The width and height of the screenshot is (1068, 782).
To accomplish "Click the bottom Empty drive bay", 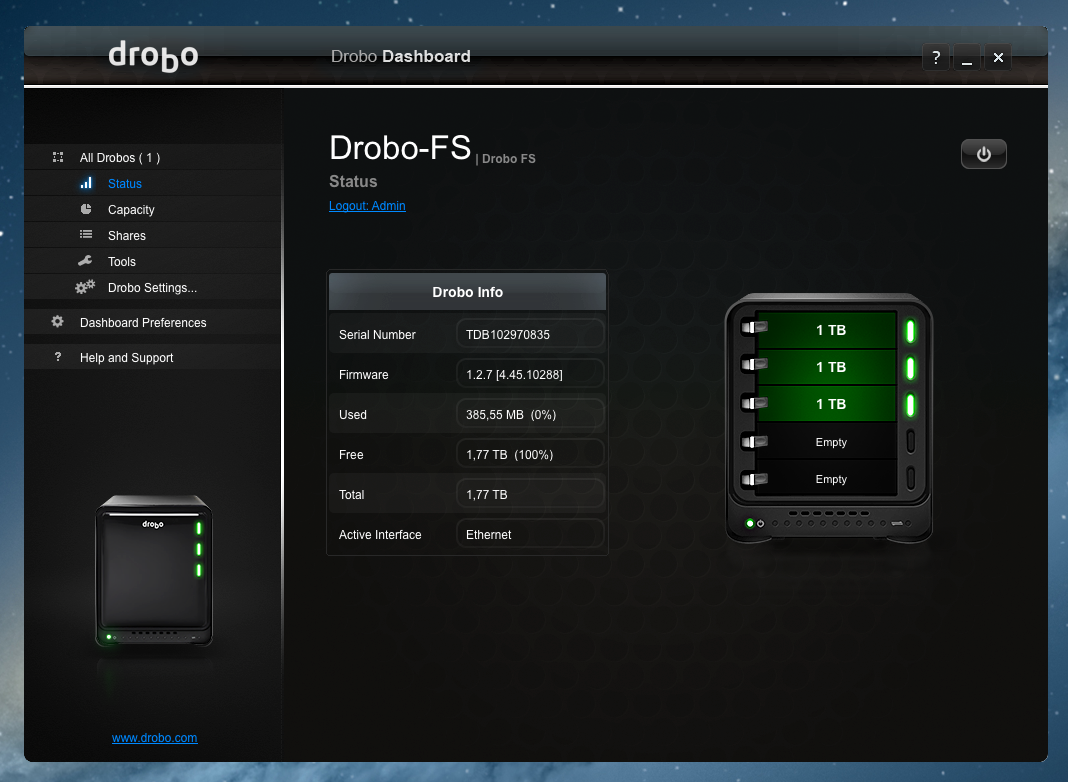I will (826, 479).
